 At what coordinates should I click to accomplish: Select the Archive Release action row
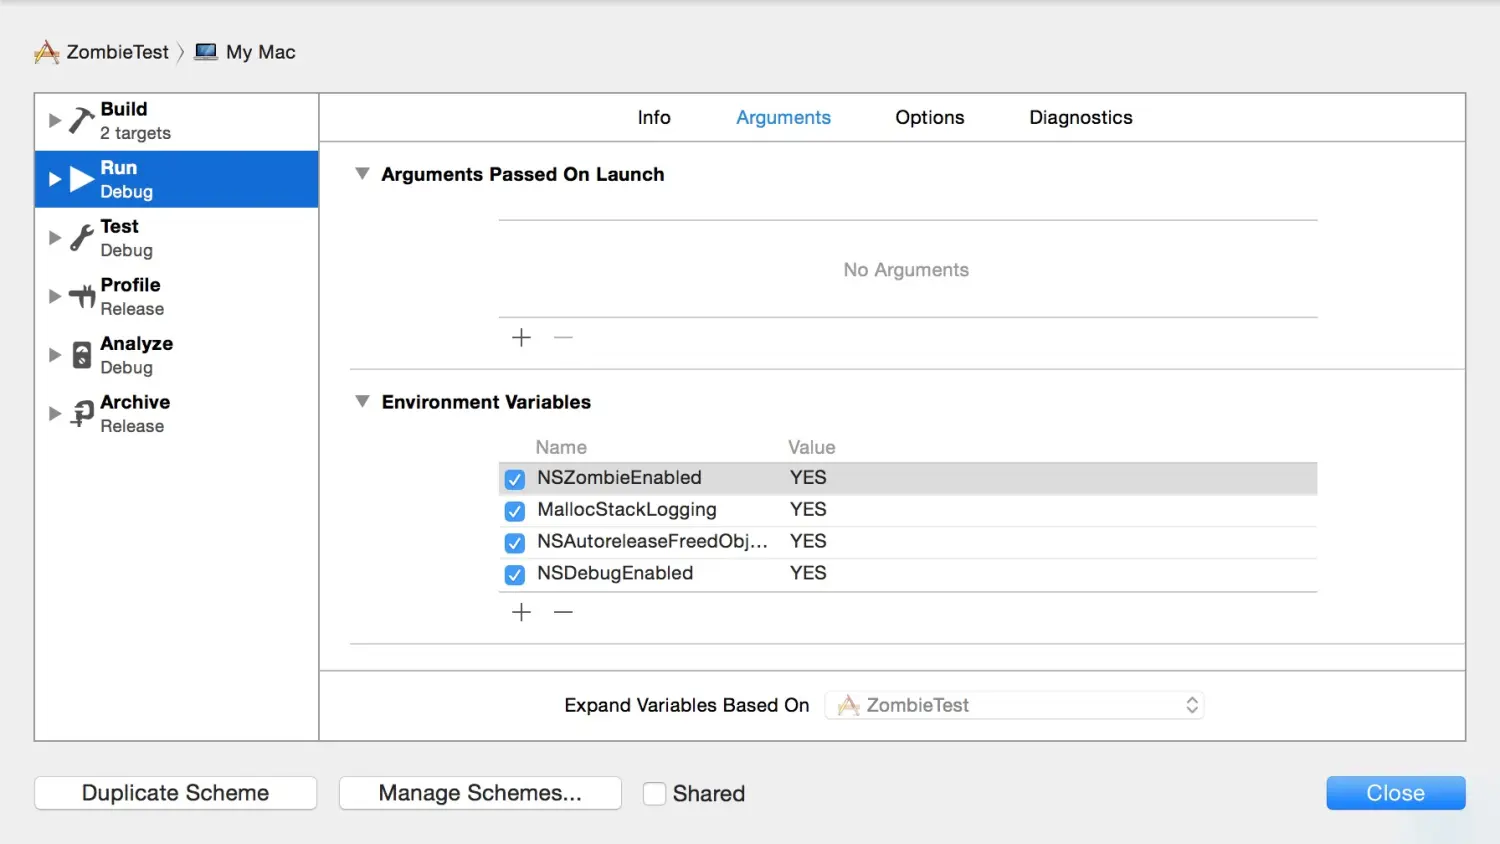[x=177, y=414]
